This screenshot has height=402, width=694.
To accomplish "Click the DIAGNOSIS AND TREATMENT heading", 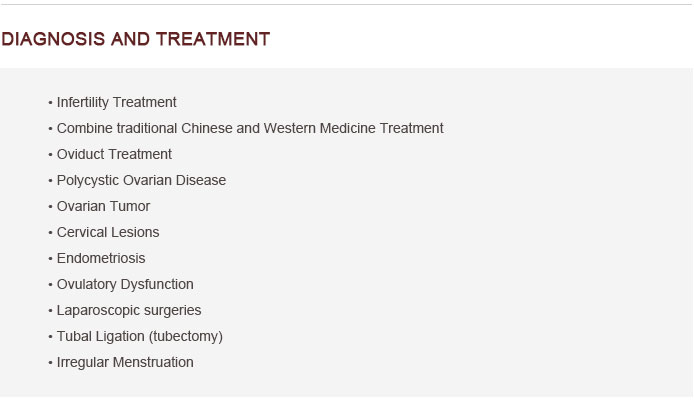I will [x=135, y=39].
